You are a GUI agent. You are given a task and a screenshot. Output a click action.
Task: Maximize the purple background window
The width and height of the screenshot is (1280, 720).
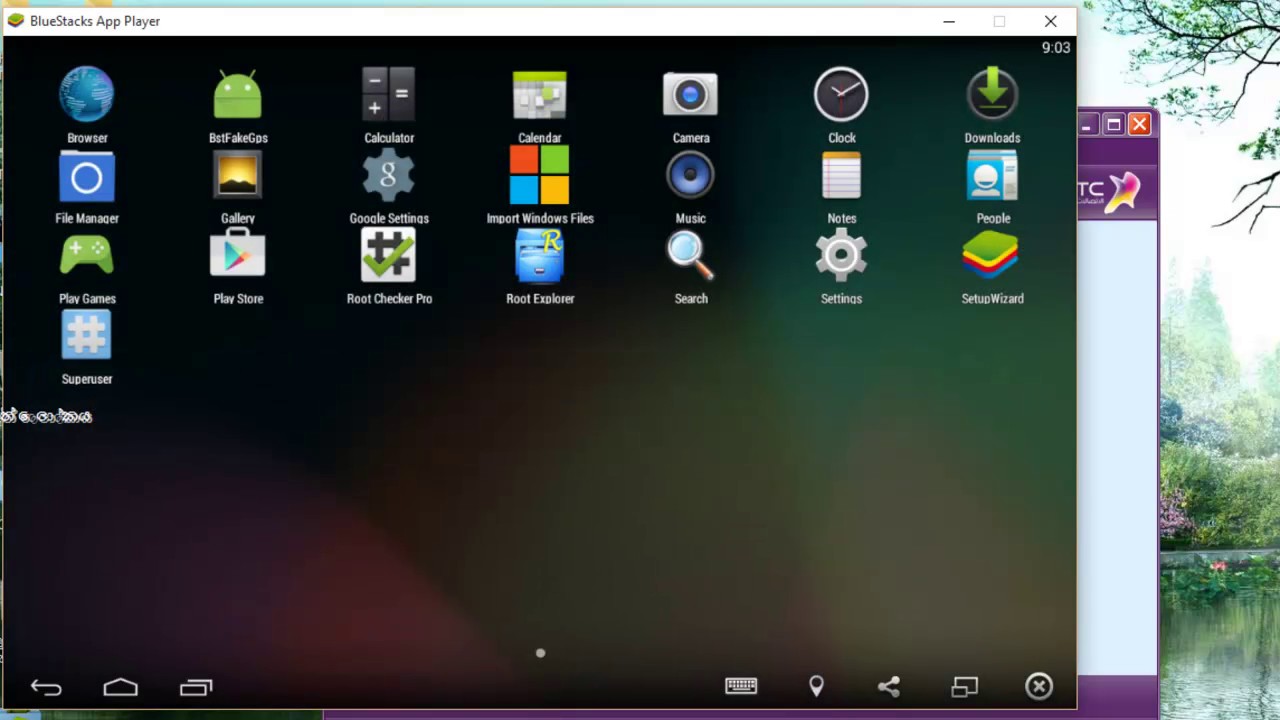tap(1113, 124)
